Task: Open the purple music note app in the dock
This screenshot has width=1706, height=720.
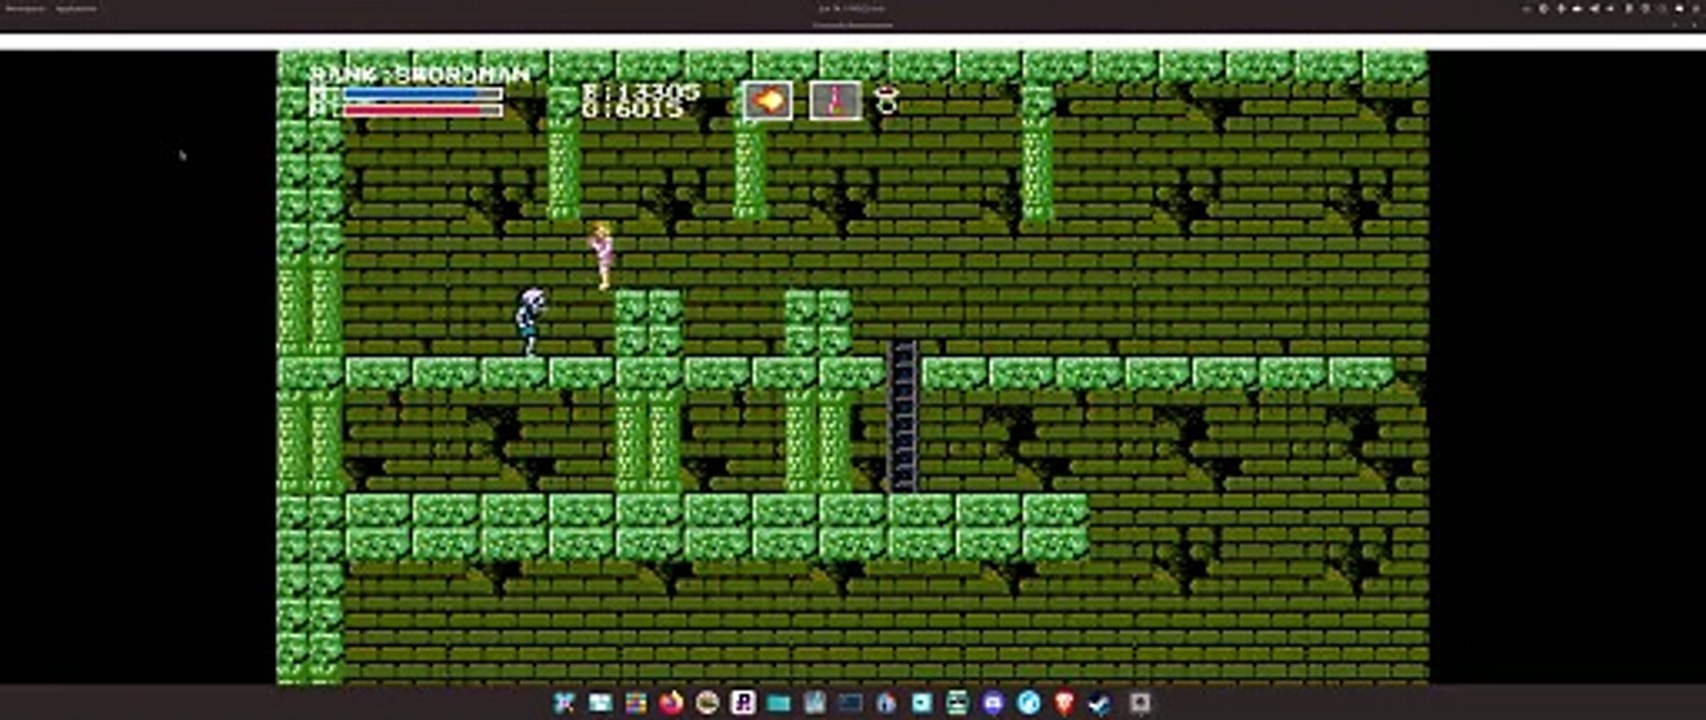Action: pyautogui.click(x=743, y=703)
